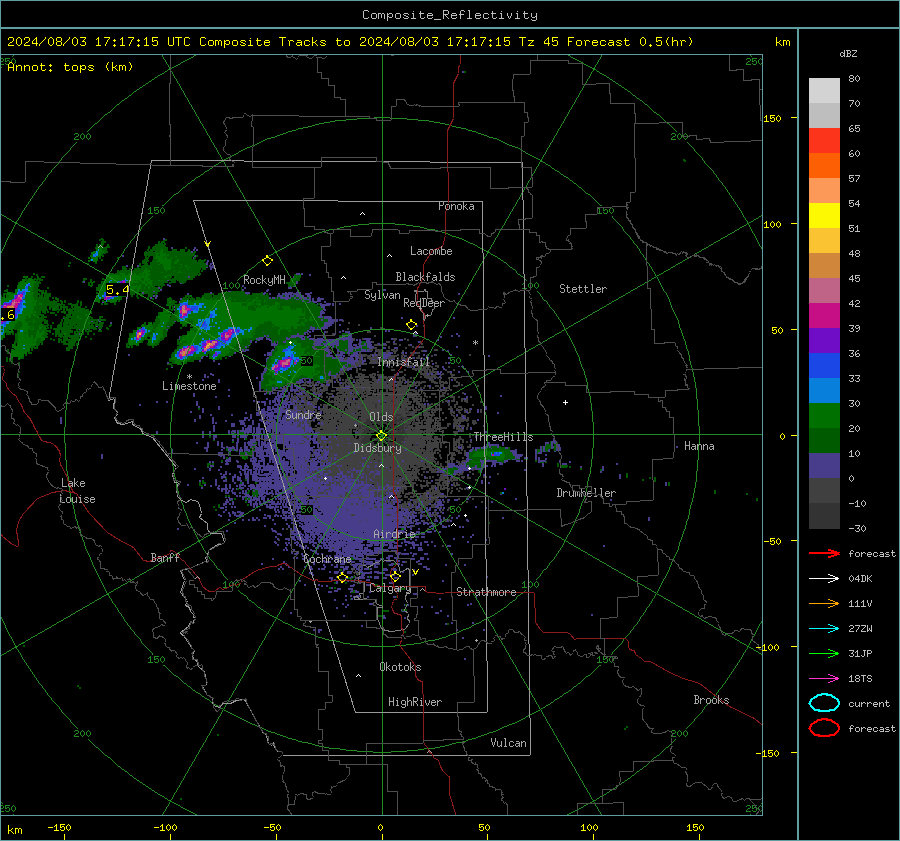Click the Limestone label
Screen dimensions: 900x841
(x=189, y=386)
